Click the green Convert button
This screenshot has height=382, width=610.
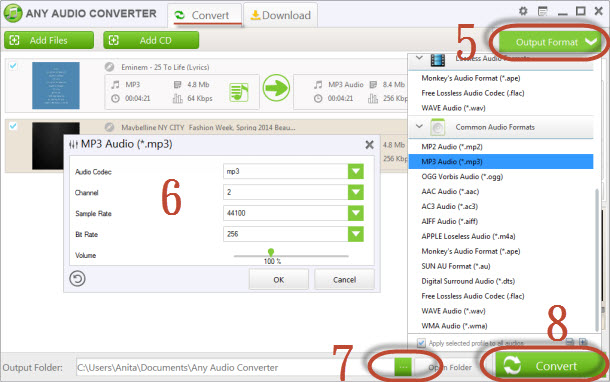click(x=549, y=366)
